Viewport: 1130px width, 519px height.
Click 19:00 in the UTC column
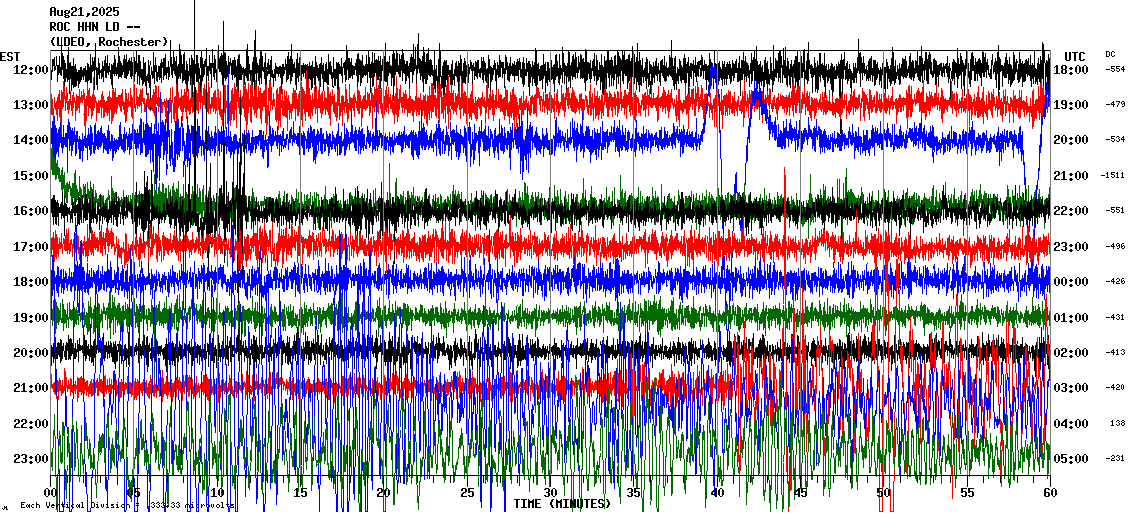tap(1071, 105)
